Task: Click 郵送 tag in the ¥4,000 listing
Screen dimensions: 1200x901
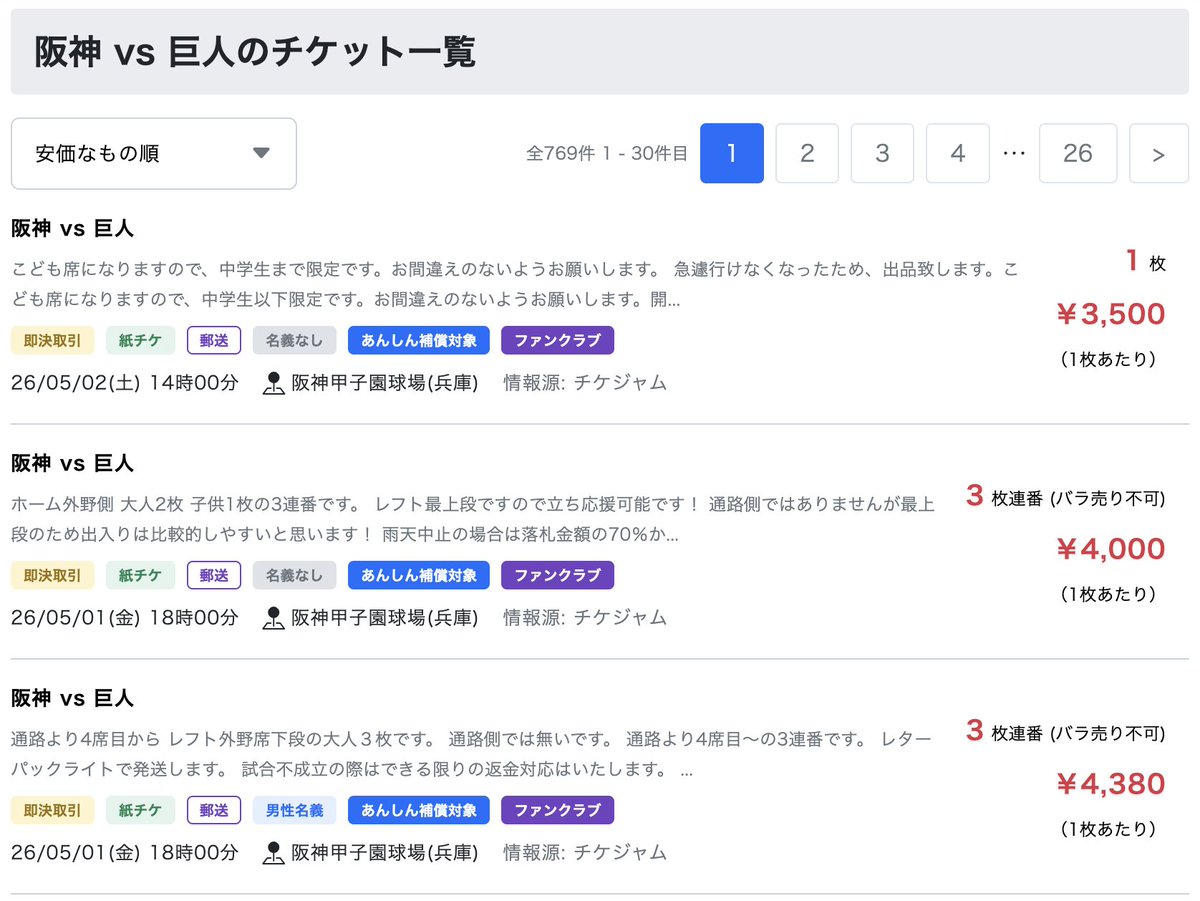Action: (214, 575)
